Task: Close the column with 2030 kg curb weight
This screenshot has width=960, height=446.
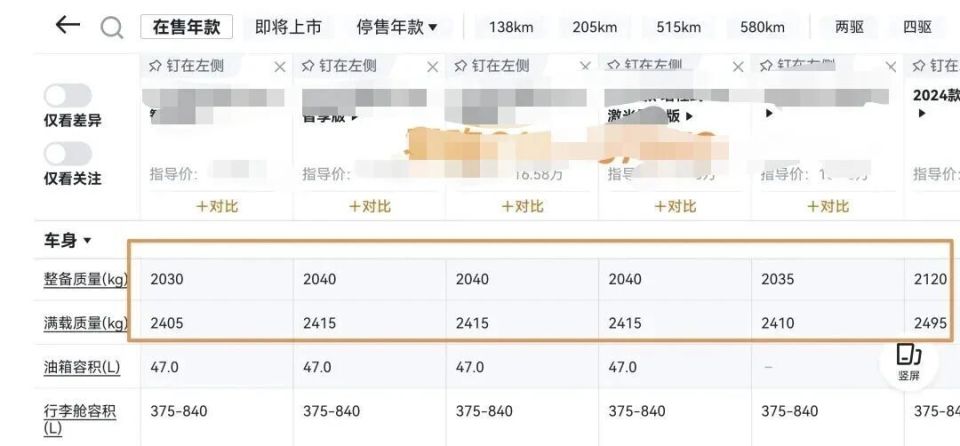Action: (x=280, y=67)
